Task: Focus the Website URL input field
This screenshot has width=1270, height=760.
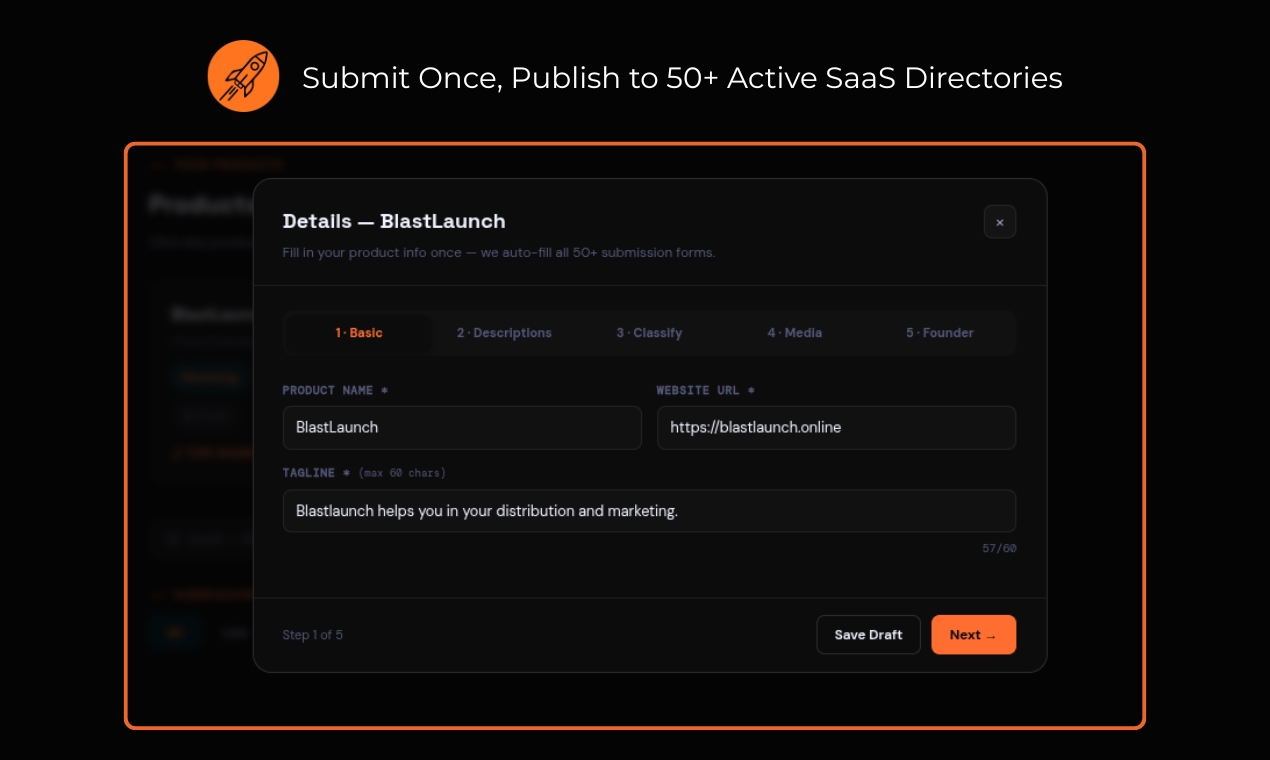Action: [837, 427]
